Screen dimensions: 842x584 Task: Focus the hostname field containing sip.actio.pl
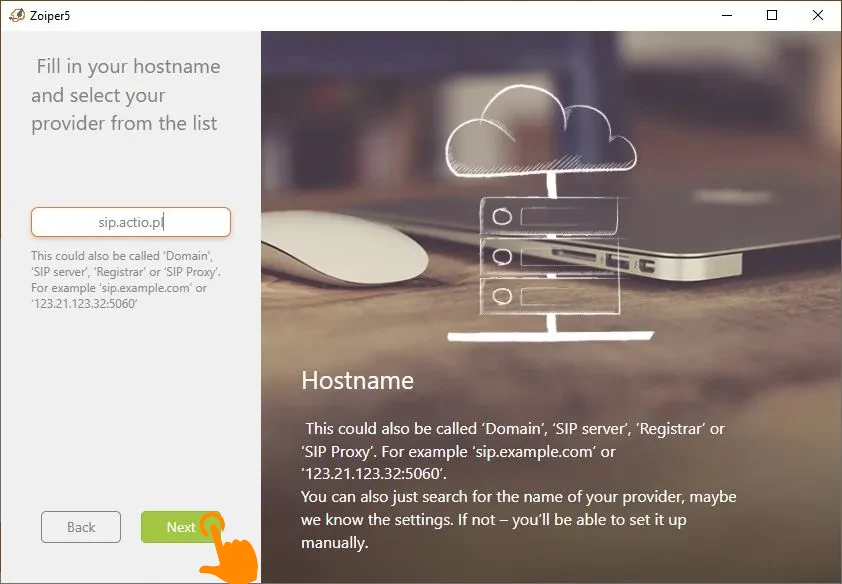[x=131, y=222]
